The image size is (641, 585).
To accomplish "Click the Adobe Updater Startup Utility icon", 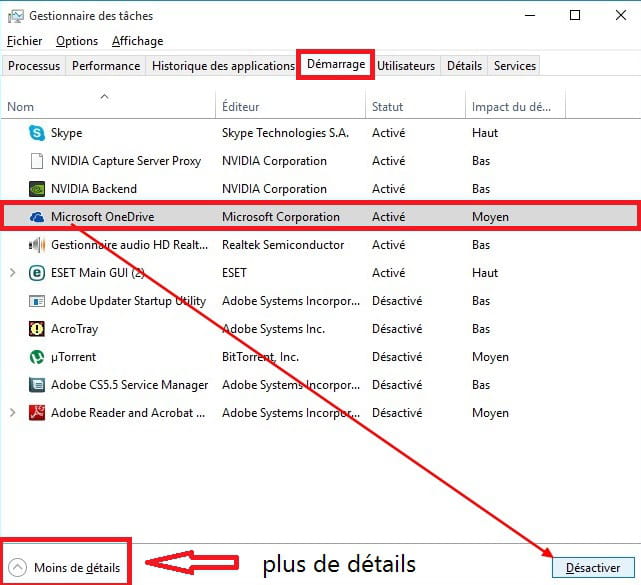I will tap(37, 301).
